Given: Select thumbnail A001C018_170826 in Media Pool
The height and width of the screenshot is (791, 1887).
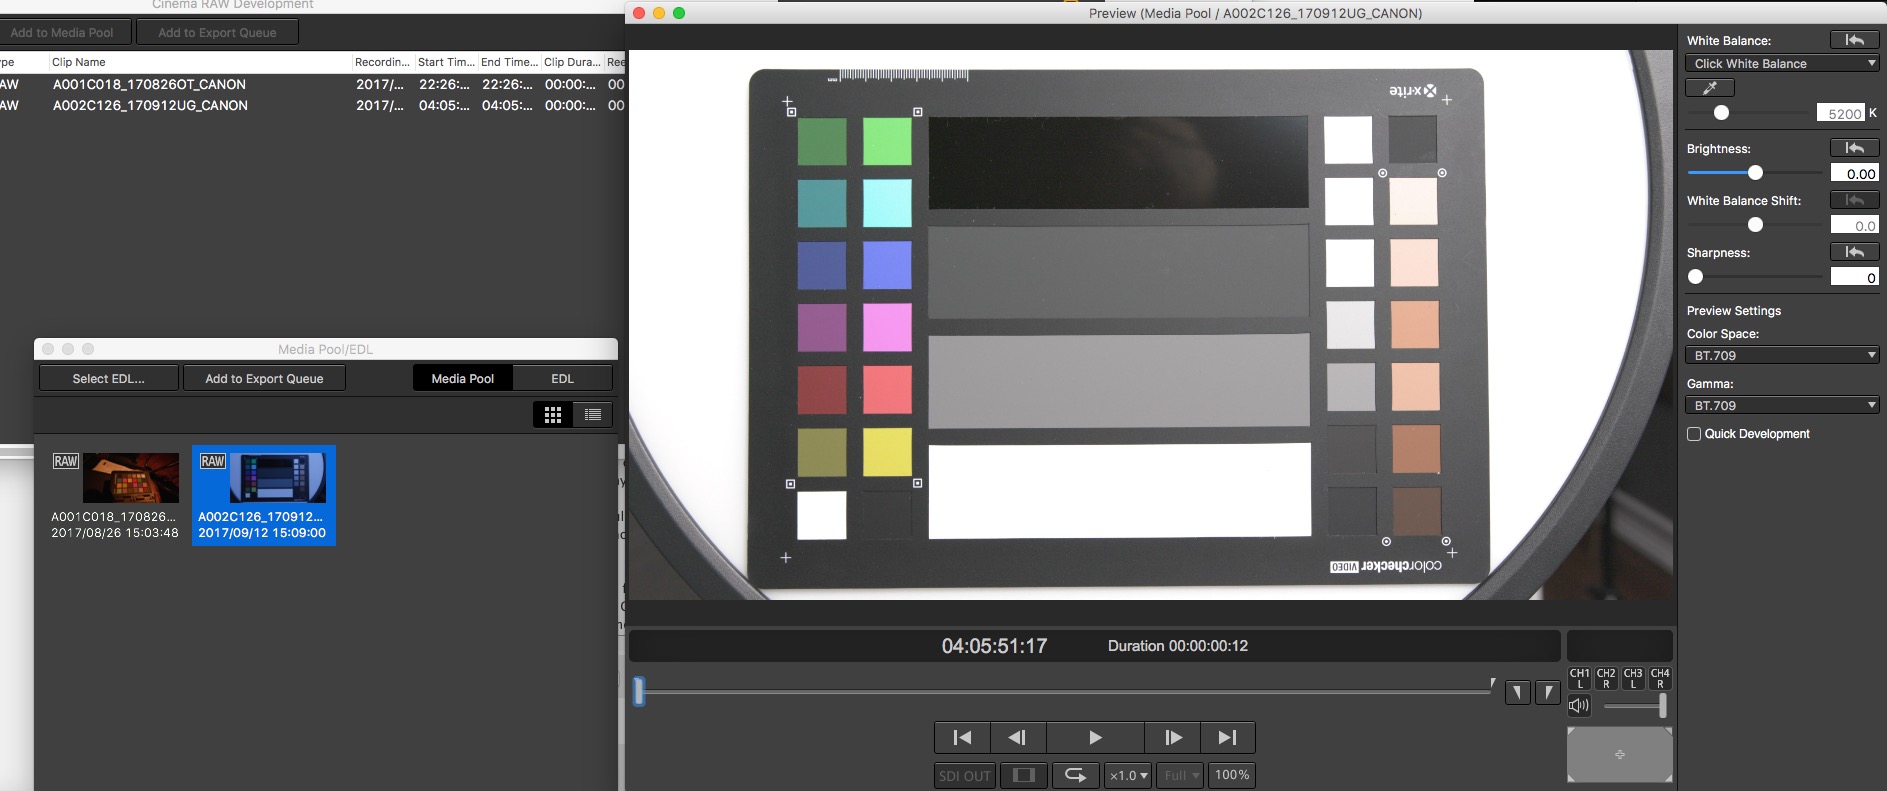Looking at the screenshot, I should pos(115,495).
